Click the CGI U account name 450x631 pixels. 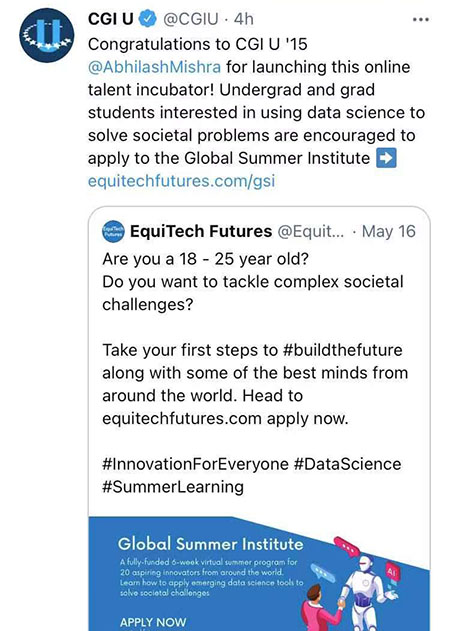click(110, 19)
